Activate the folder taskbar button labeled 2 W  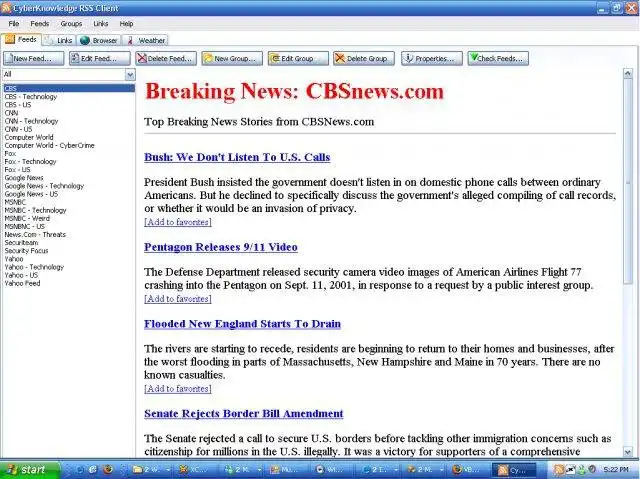(151, 470)
